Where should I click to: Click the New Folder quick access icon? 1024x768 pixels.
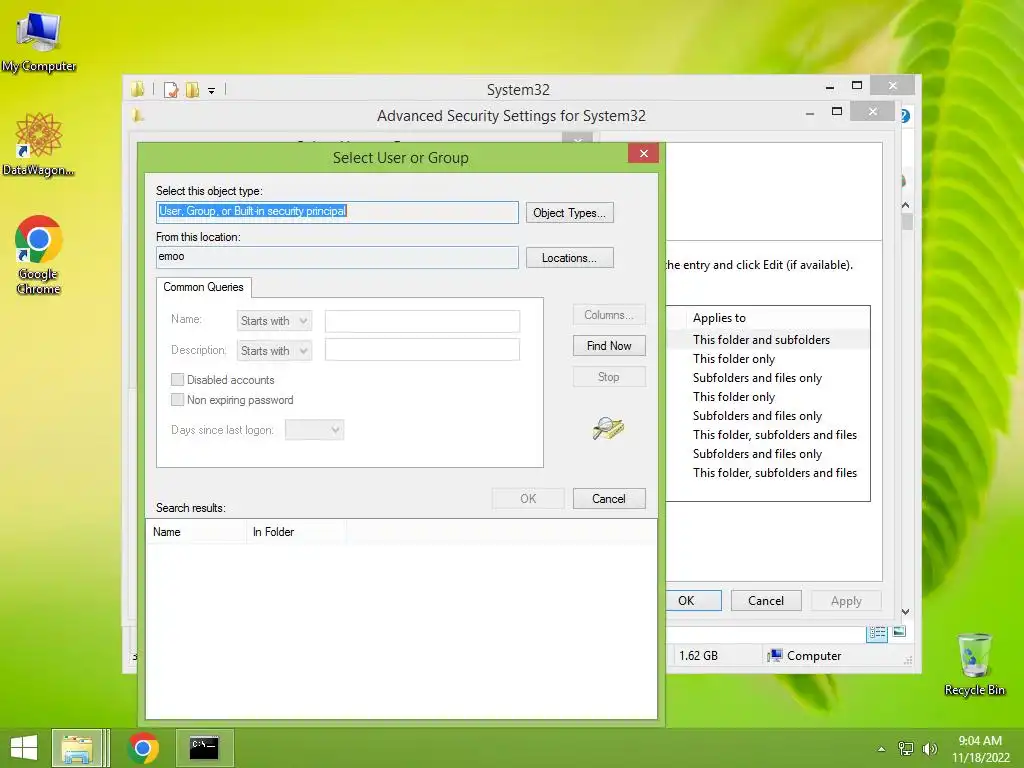pyautogui.click(x=193, y=89)
